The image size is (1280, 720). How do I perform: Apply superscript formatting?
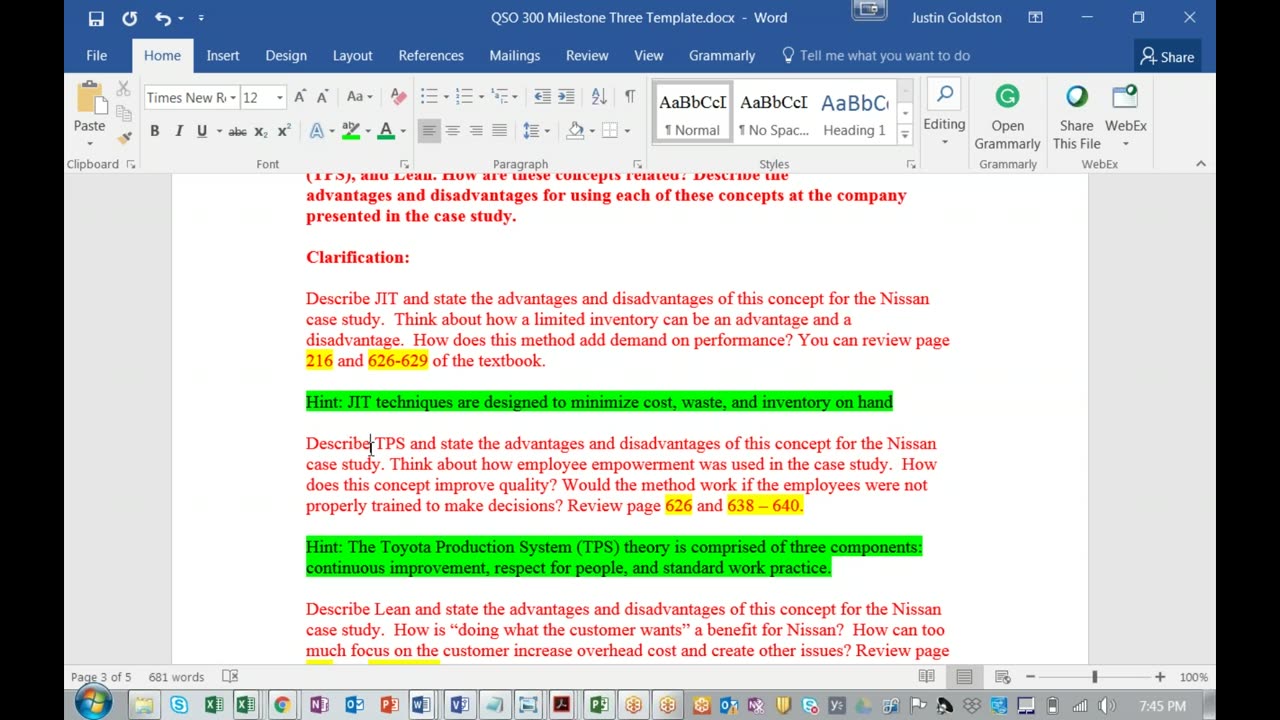pos(284,131)
